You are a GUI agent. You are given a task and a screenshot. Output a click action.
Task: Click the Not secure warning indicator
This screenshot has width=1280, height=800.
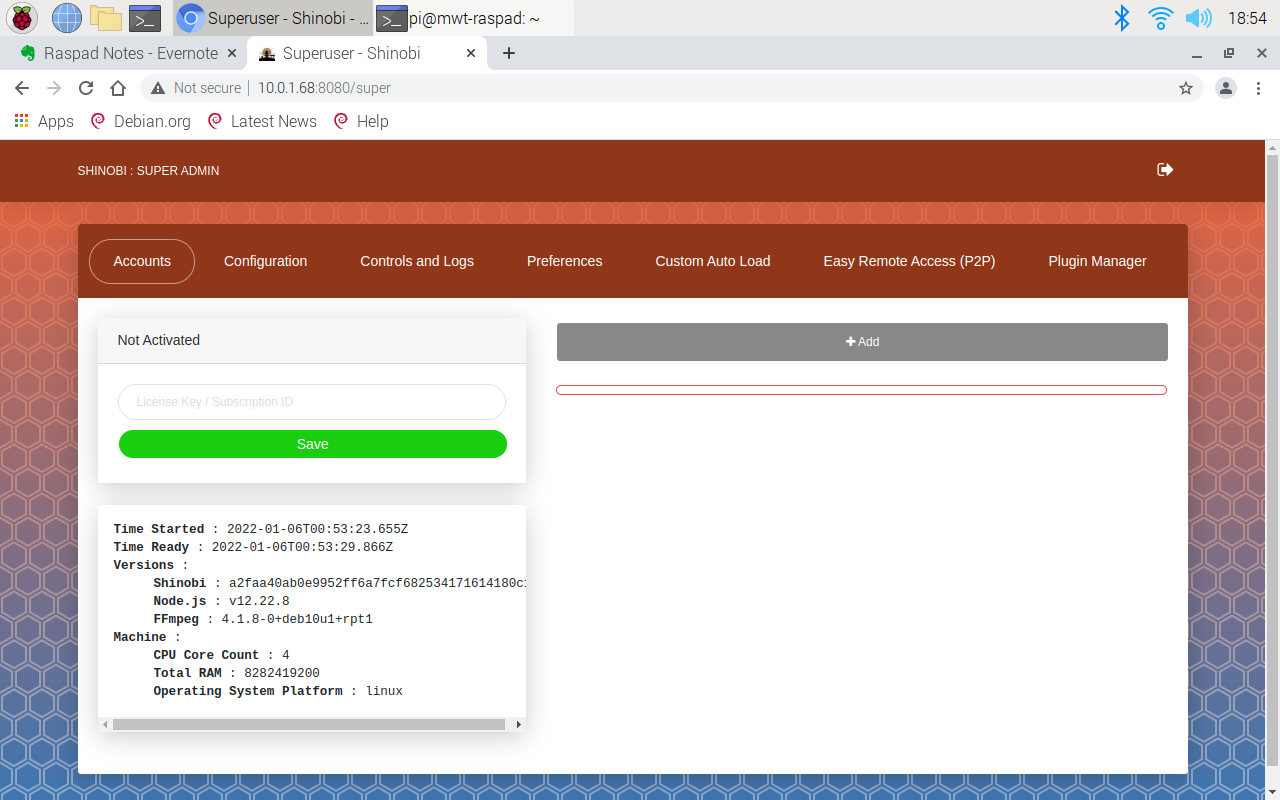tap(196, 88)
